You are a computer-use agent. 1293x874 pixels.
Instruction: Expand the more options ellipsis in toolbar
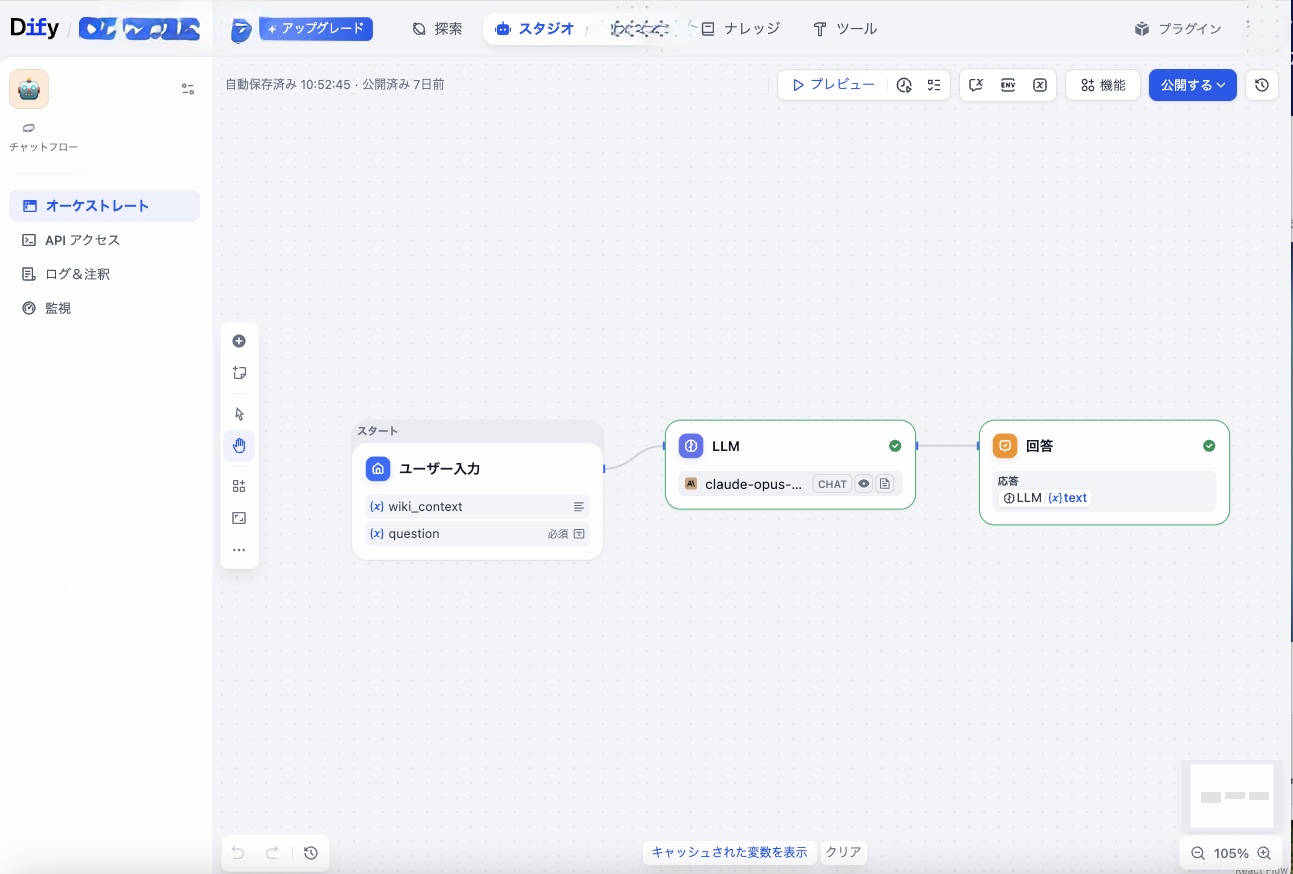pyautogui.click(x=239, y=550)
